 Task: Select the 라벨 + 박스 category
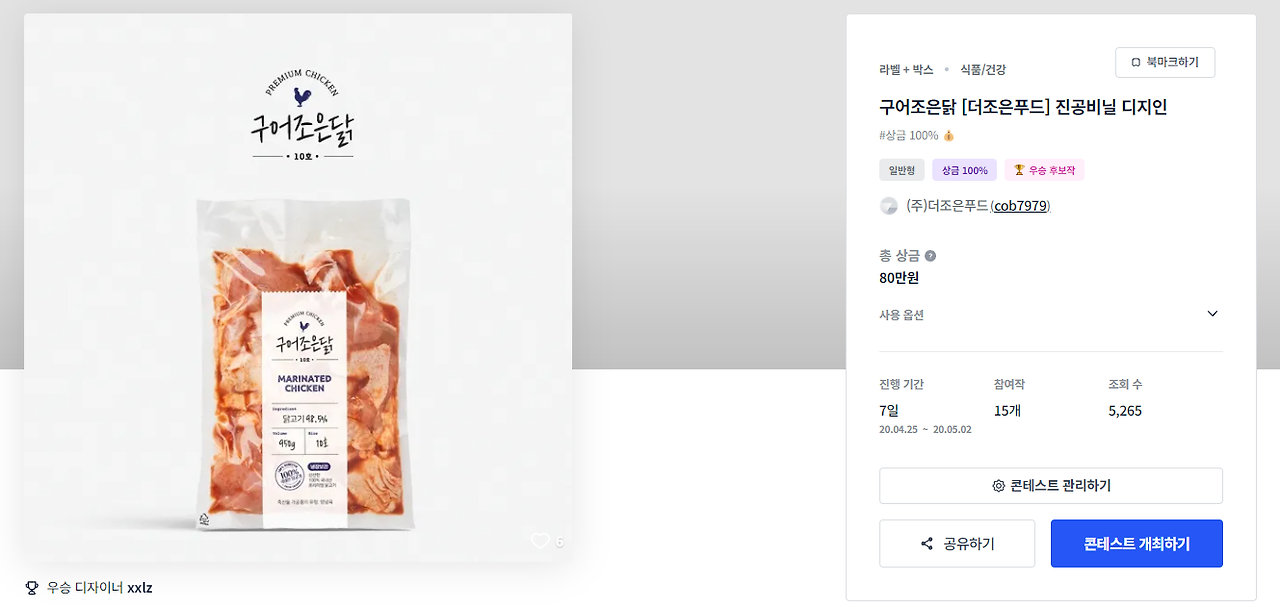point(906,70)
